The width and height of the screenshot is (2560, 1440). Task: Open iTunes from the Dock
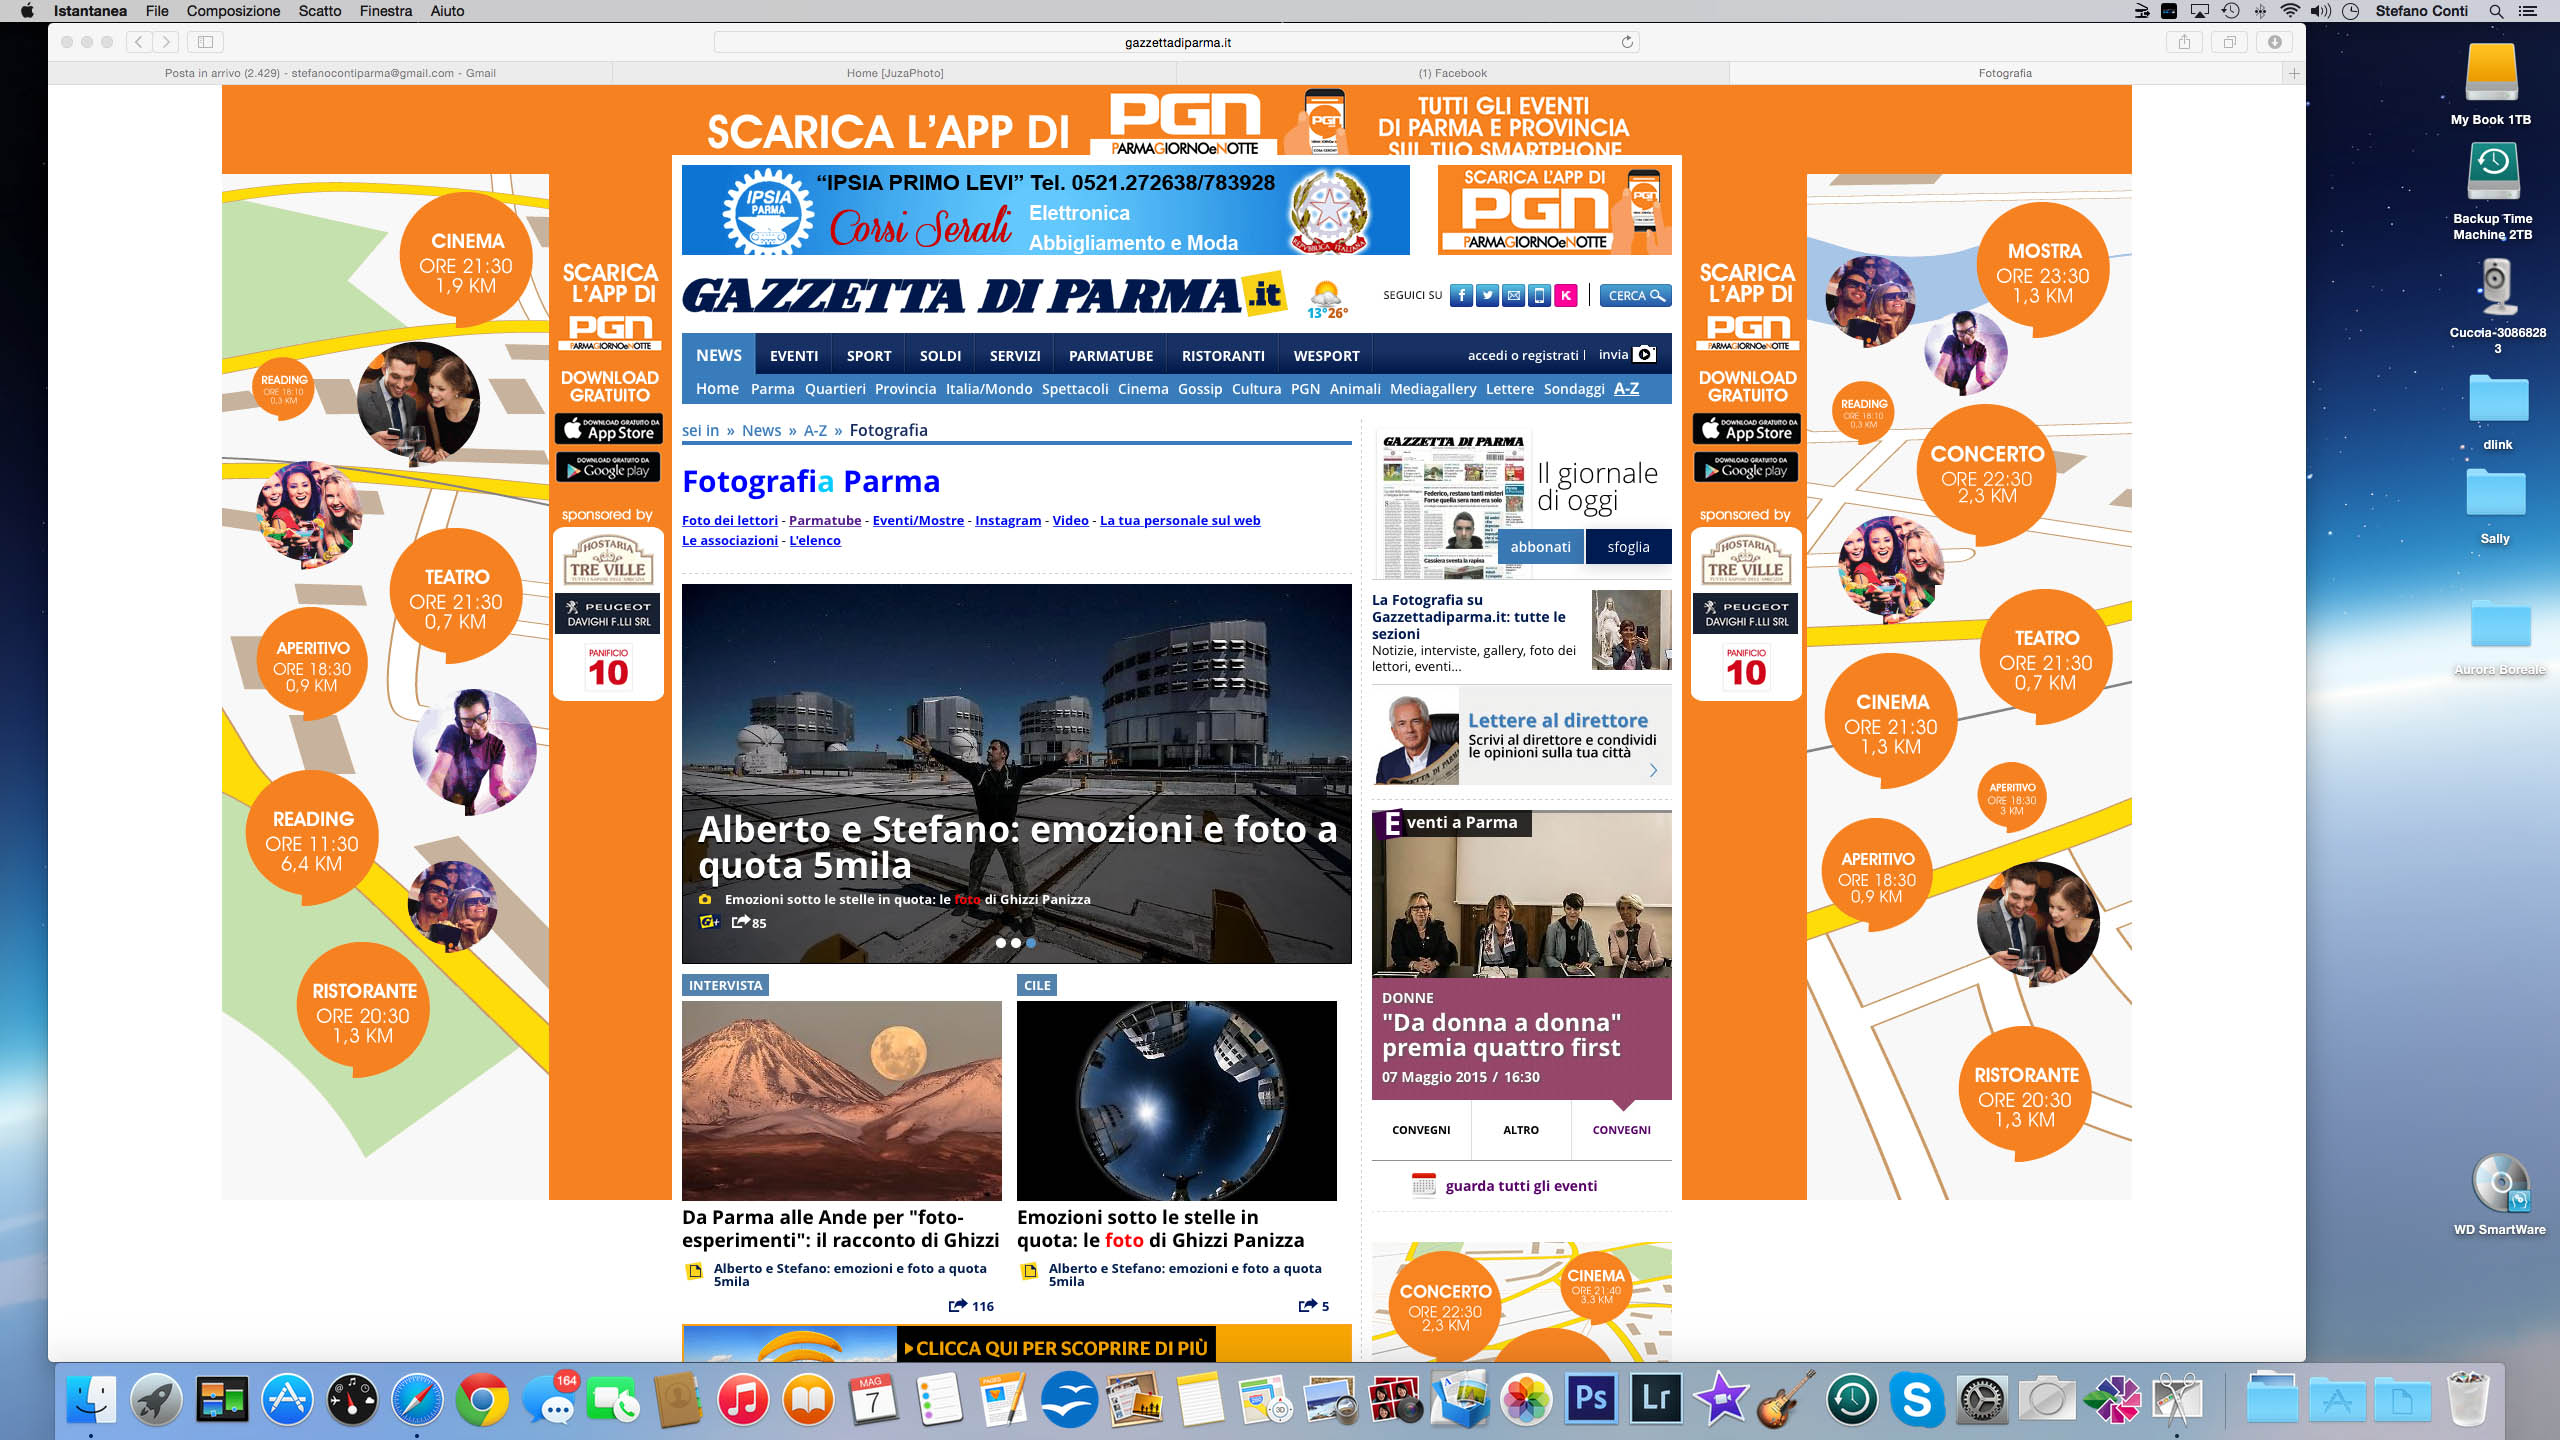click(x=743, y=1398)
